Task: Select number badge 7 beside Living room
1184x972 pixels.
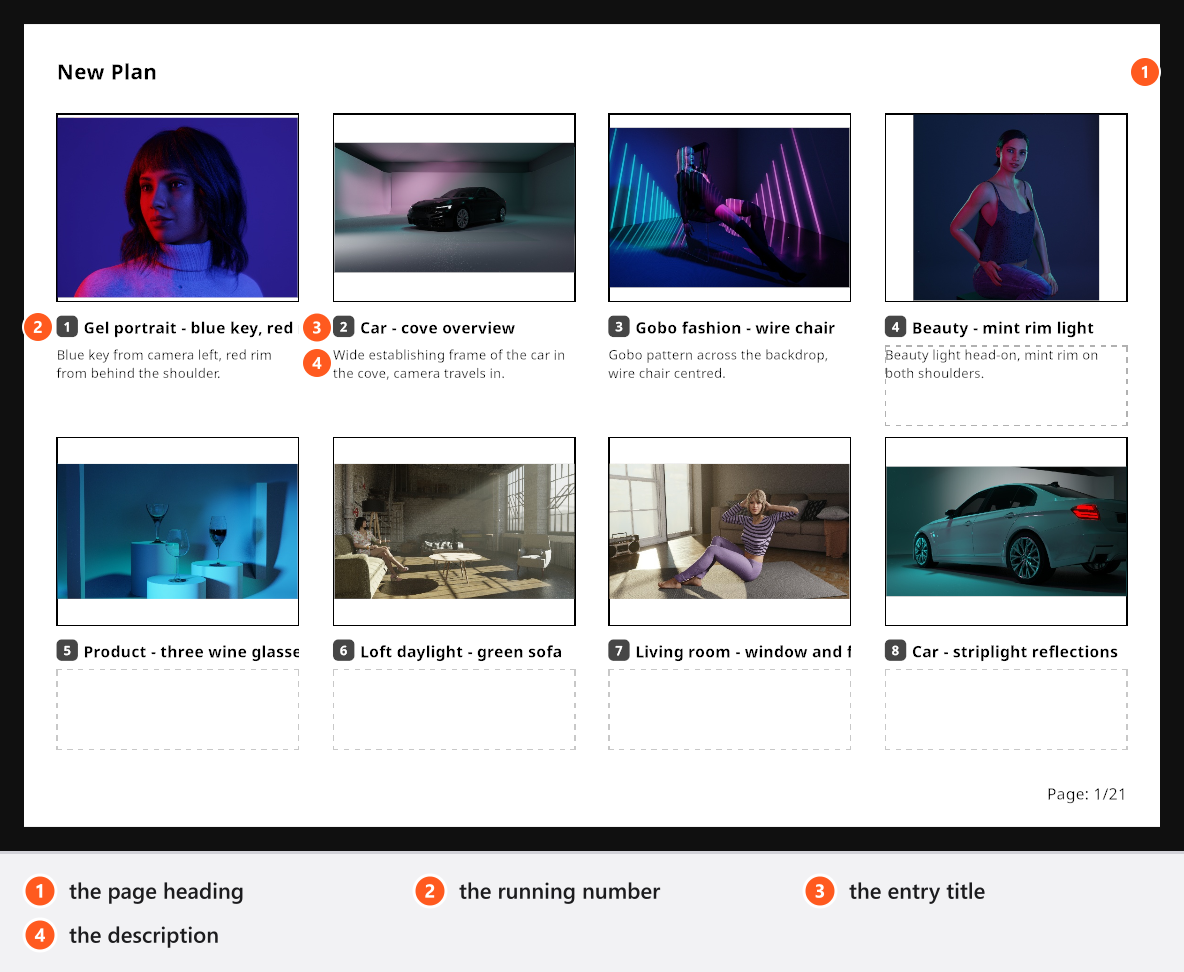Action: (619, 651)
